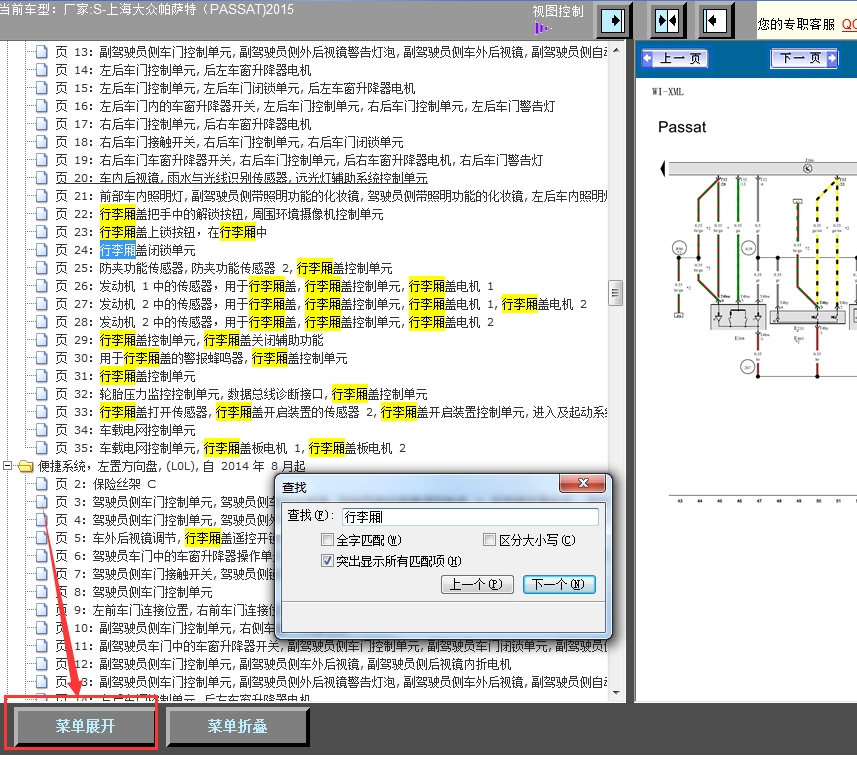Click the split-view center icon
Image resolution: width=857 pixels, height=761 pixels.
pyautogui.click(x=667, y=20)
